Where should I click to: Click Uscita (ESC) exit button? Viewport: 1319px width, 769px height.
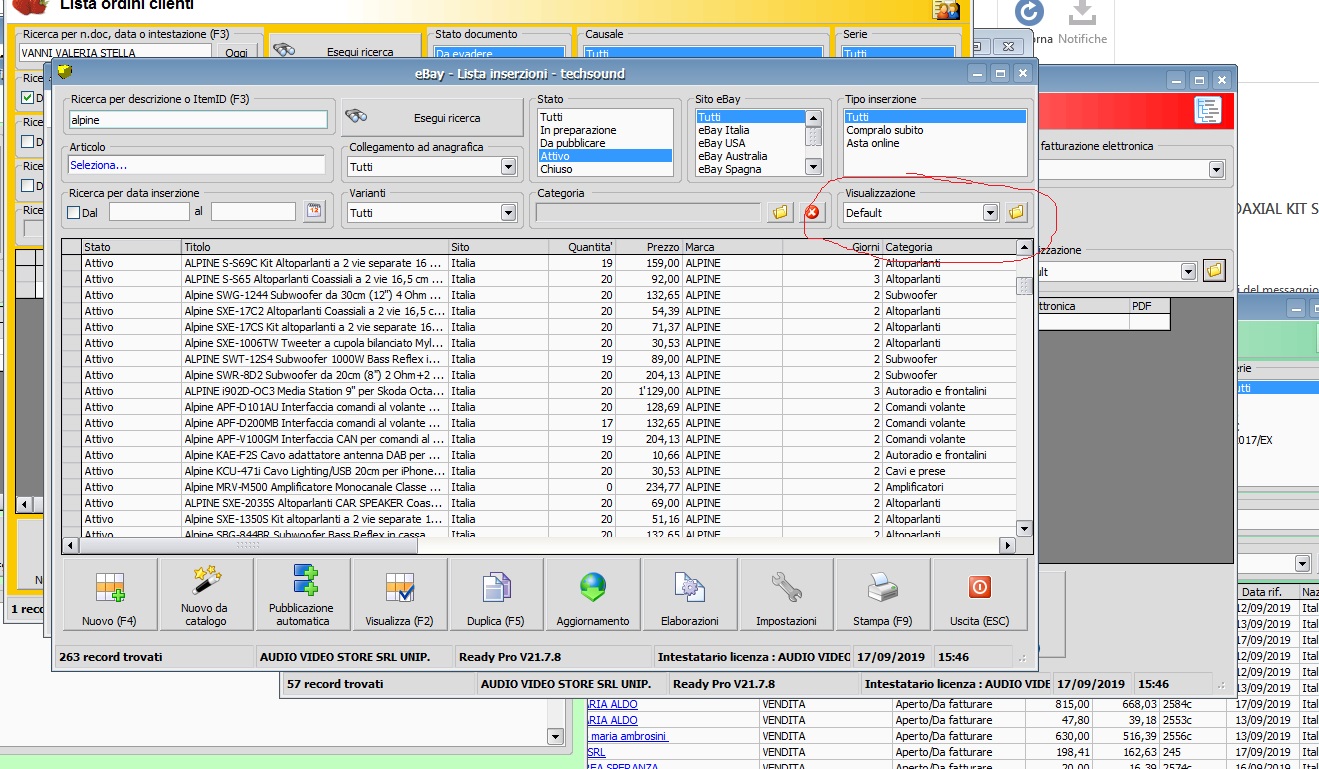[x=980, y=594]
